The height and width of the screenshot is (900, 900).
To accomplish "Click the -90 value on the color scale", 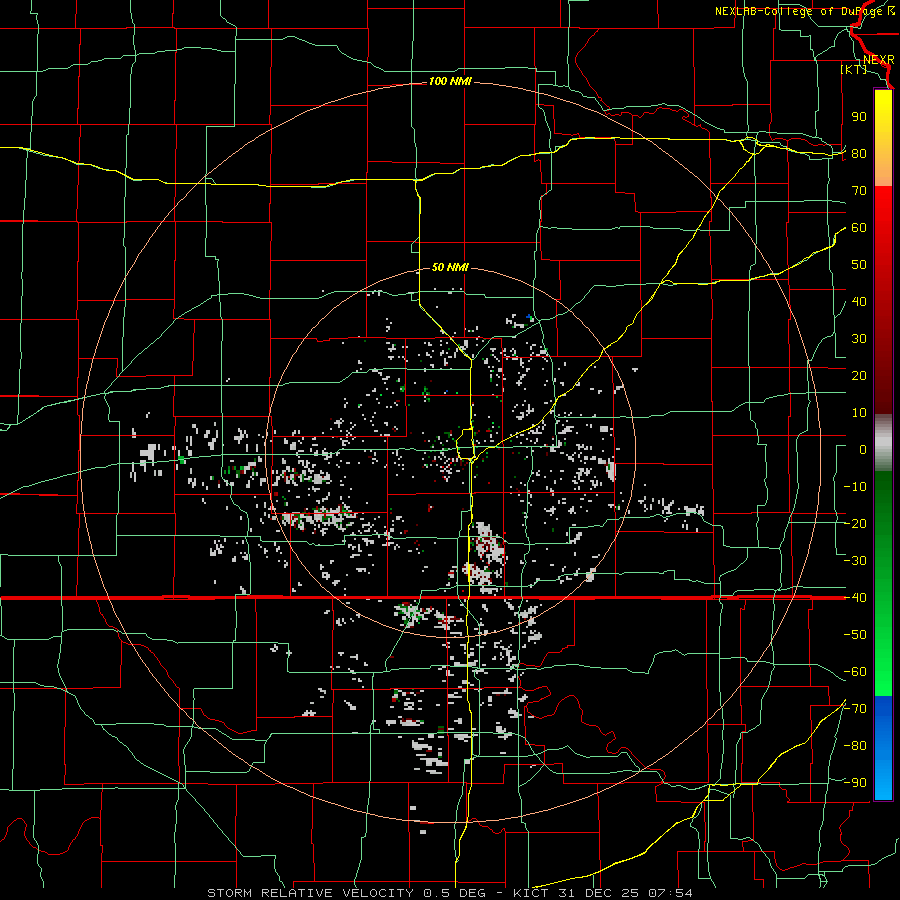I will pyautogui.click(x=855, y=783).
